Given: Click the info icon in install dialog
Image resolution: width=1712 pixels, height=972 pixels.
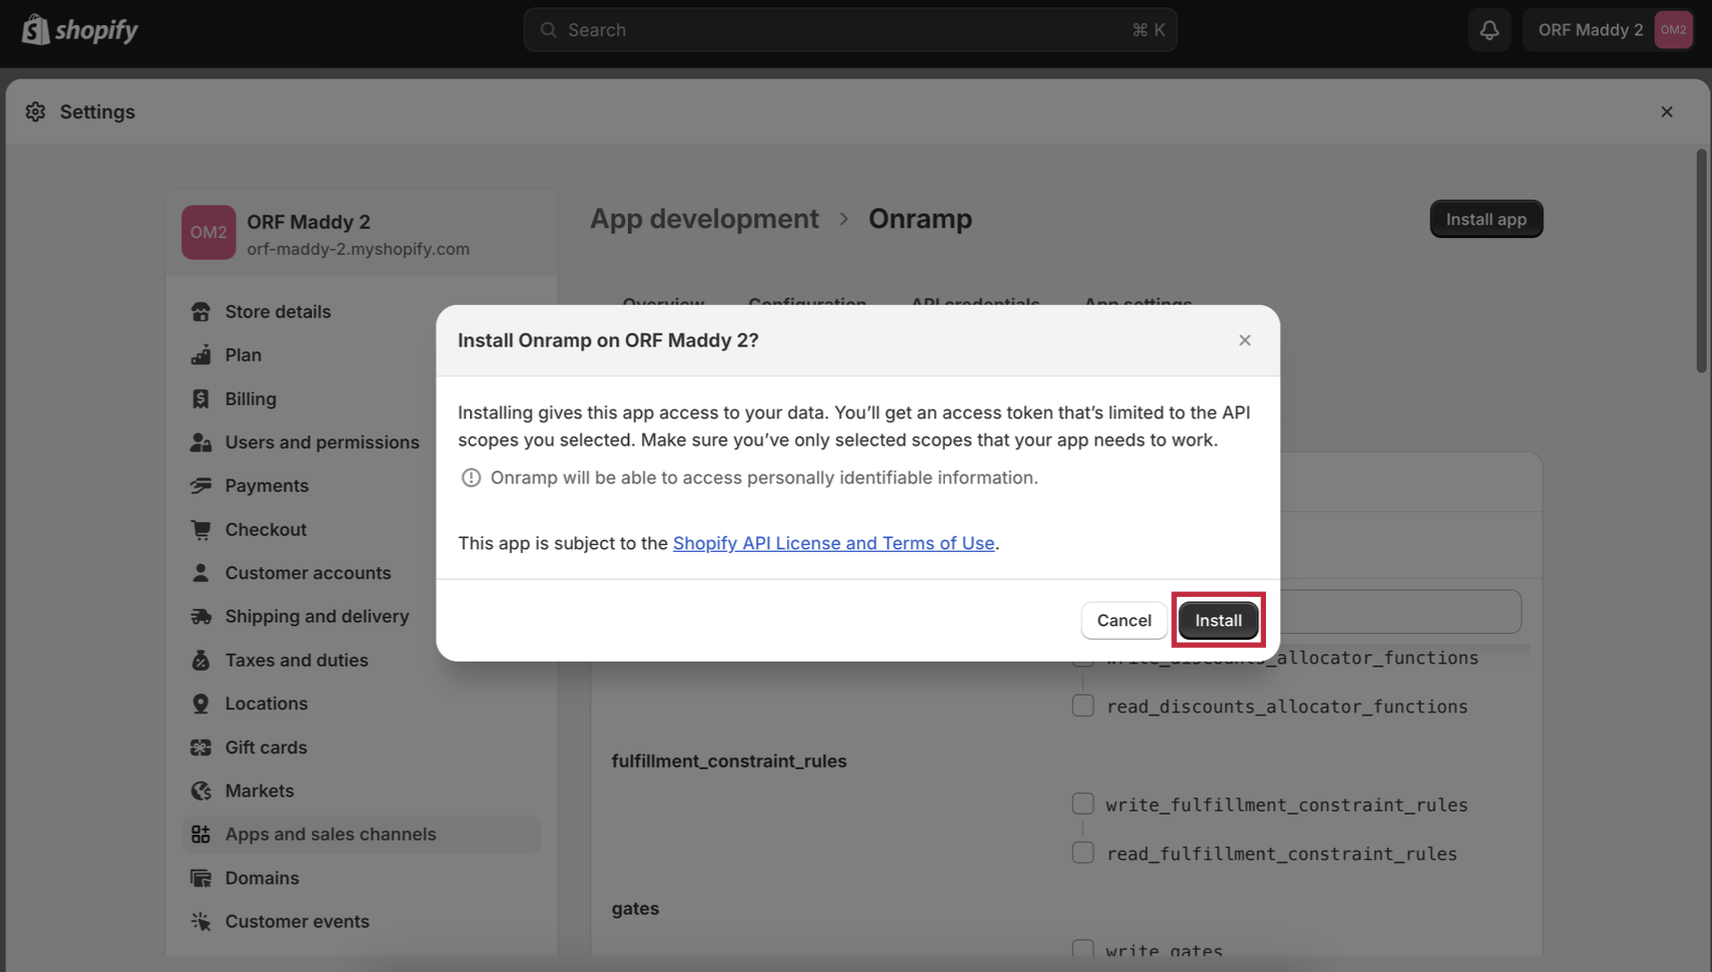Looking at the screenshot, I should (471, 478).
